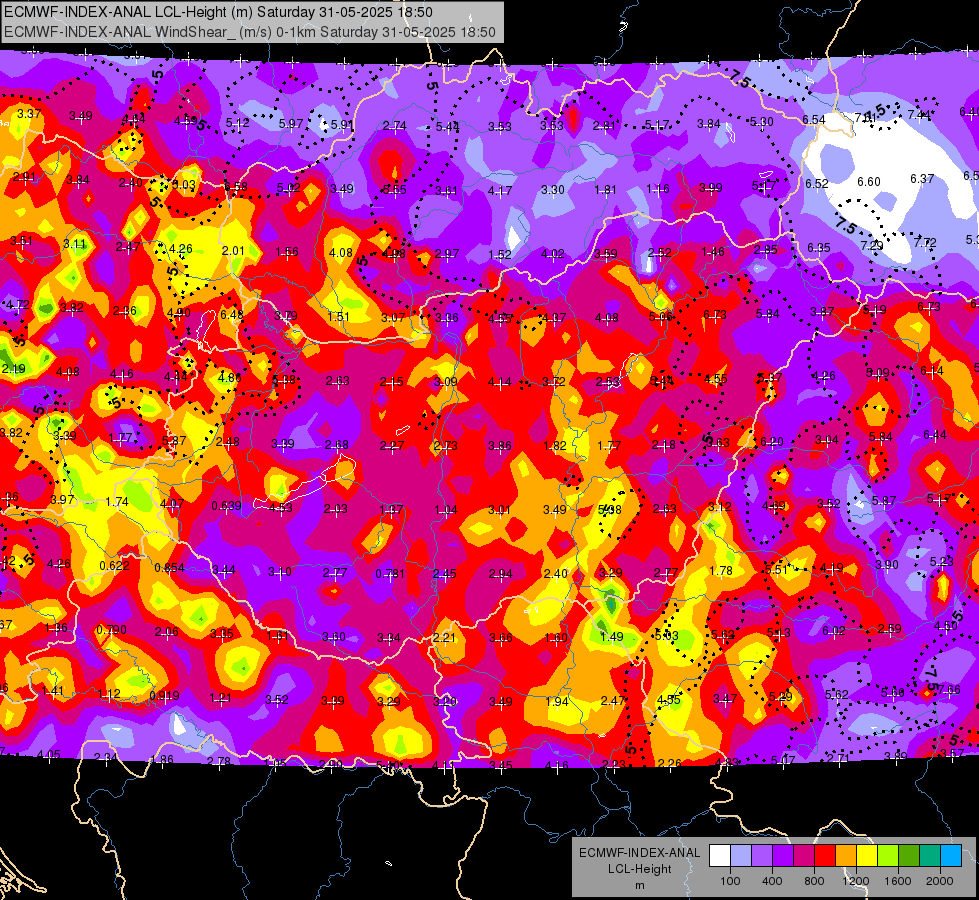Click the LCL-Height (m) title line

218,12
